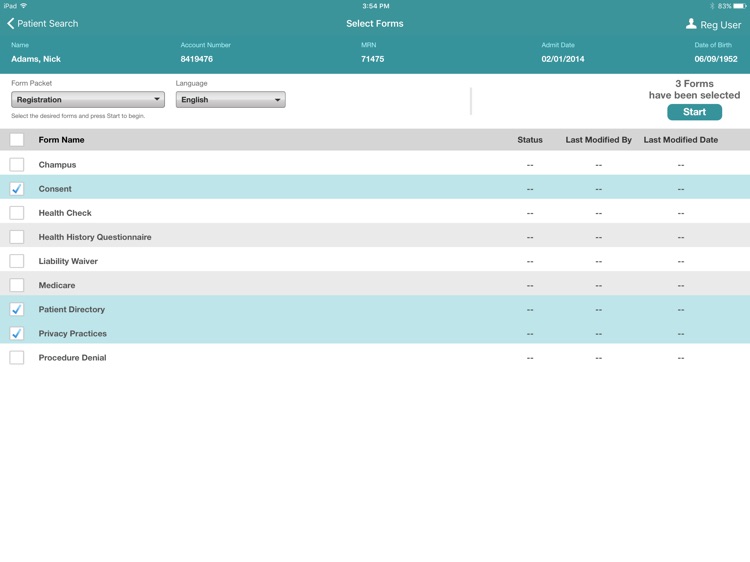Check the Health History Questionnaire checkbox
Image resolution: width=750 pixels, height=562 pixels.
tap(17, 237)
